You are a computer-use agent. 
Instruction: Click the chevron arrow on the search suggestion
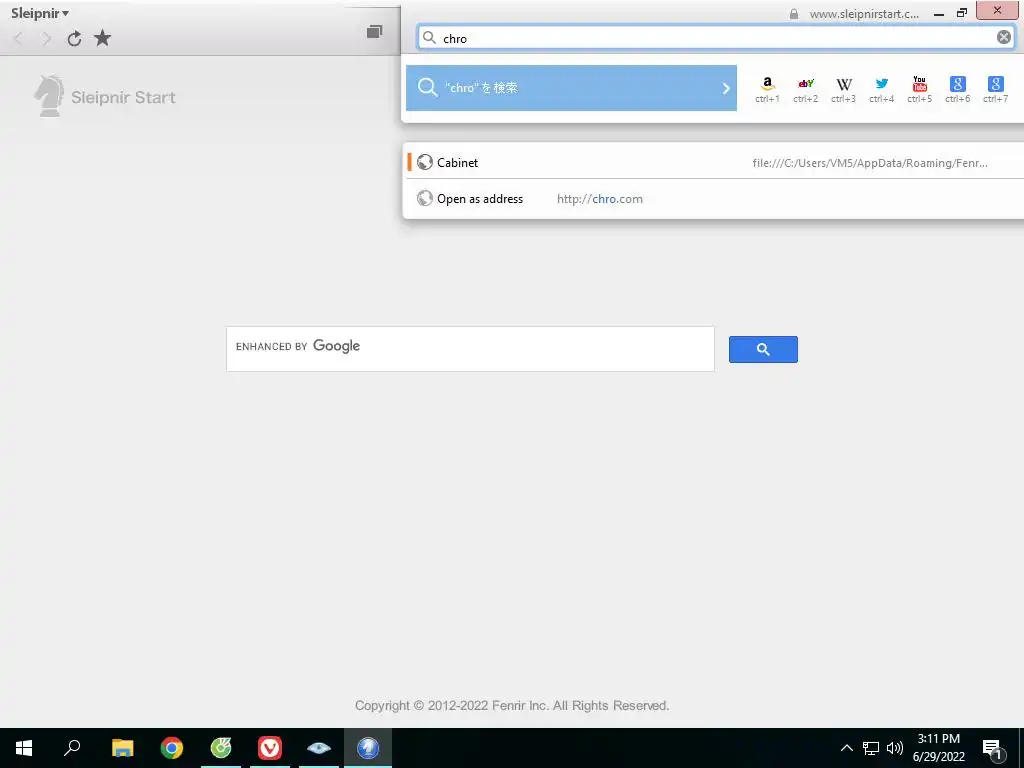[726, 88]
